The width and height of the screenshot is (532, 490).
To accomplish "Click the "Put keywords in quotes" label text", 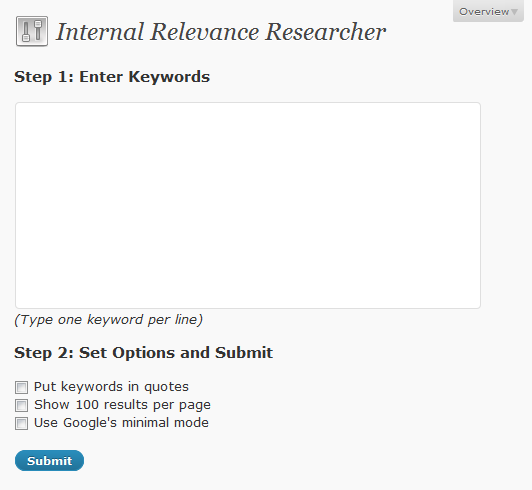I will pos(111,387).
